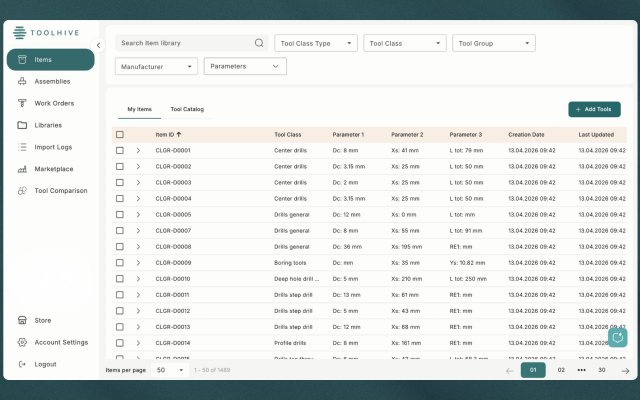Click the Account Settings gear icon
Screen dimensions: 640x400
point(22,342)
